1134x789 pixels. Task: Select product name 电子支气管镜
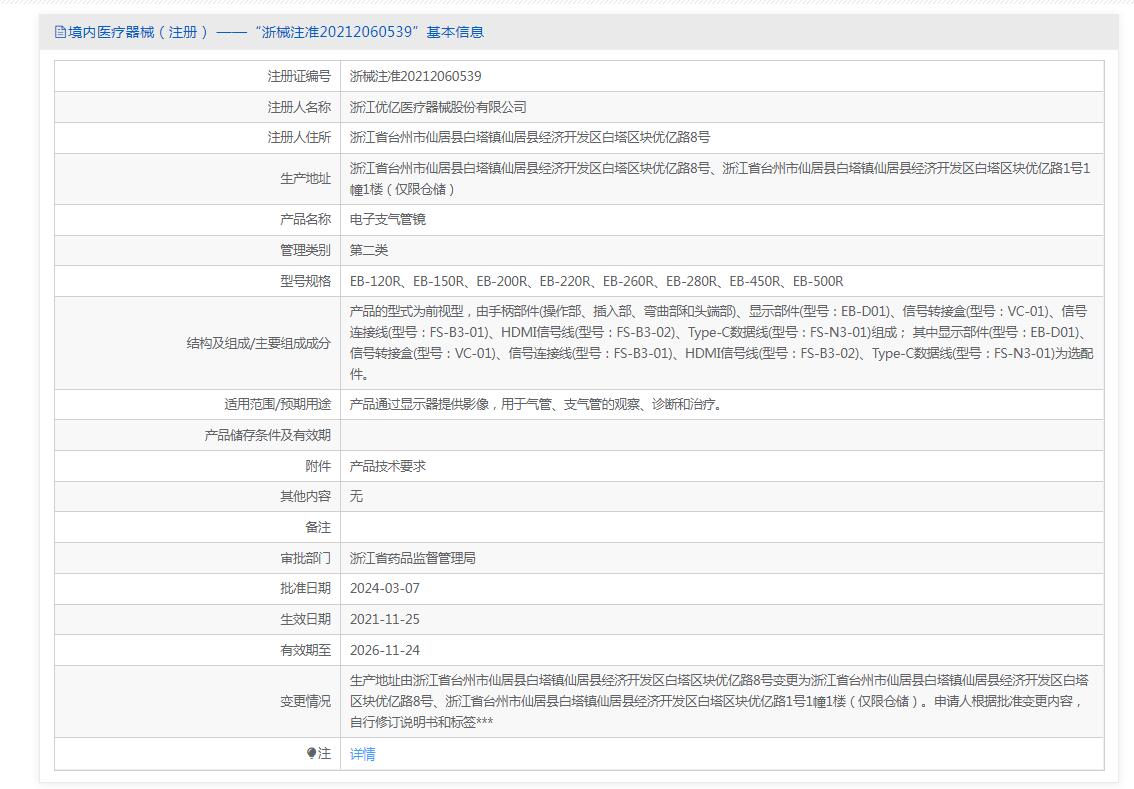click(388, 219)
